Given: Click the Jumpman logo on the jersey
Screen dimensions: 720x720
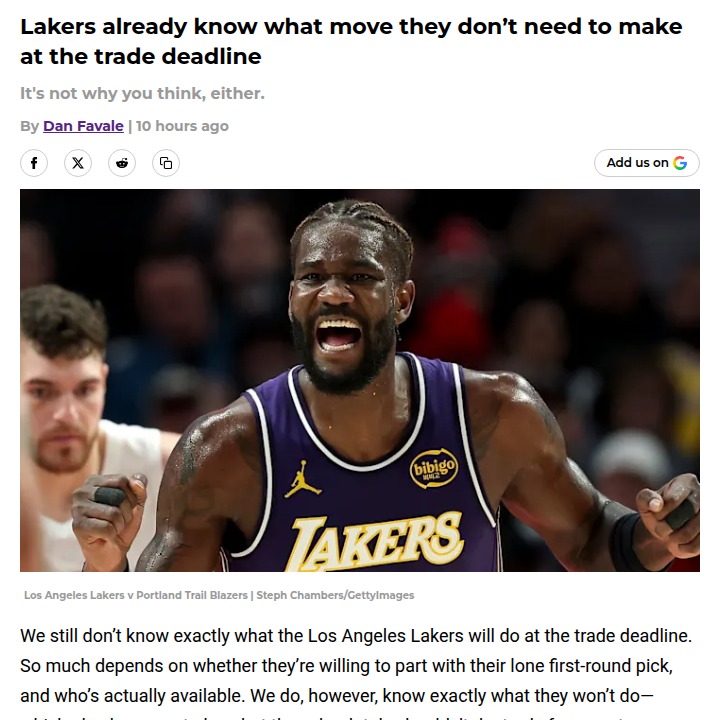Looking at the screenshot, I should [303, 479].
